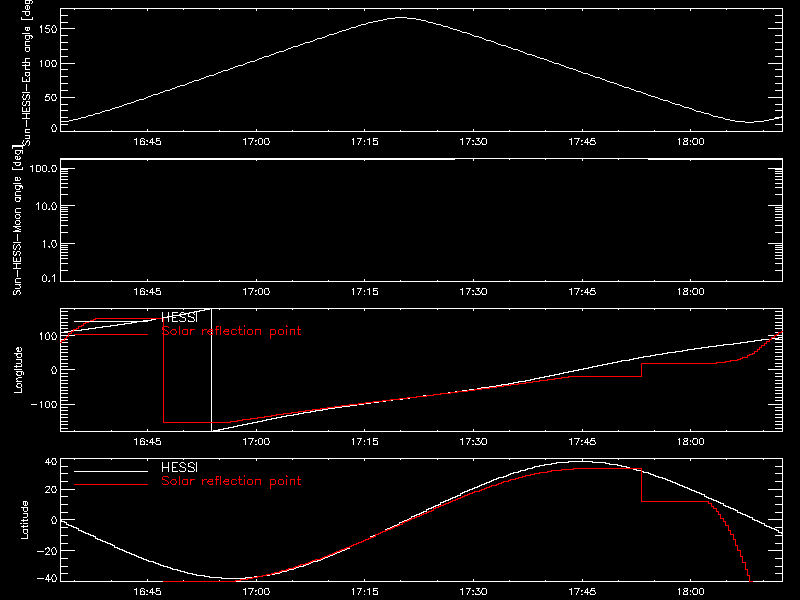This screenshot has height=600, width=800.
Task: Select red Solar reflection point legend in Latitude plot
Action: [231, 481]
